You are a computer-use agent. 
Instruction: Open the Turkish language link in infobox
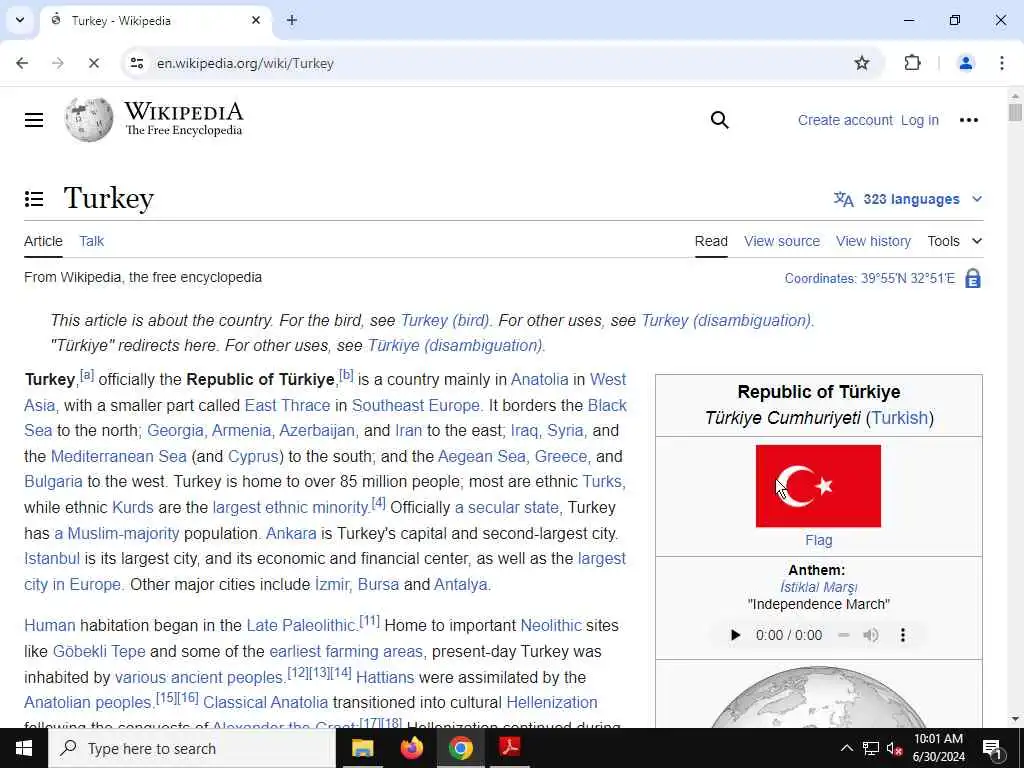[x=899, y=418]
